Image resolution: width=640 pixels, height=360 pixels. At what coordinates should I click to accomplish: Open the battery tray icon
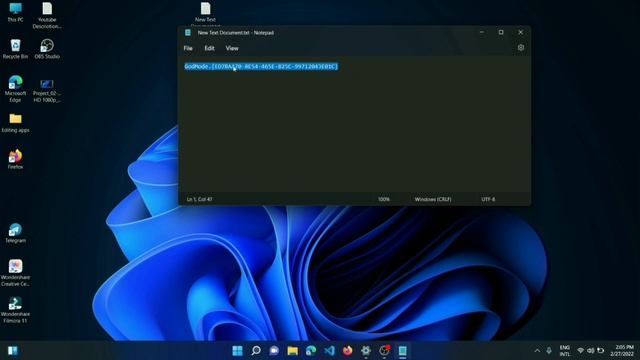click(600, 351)
